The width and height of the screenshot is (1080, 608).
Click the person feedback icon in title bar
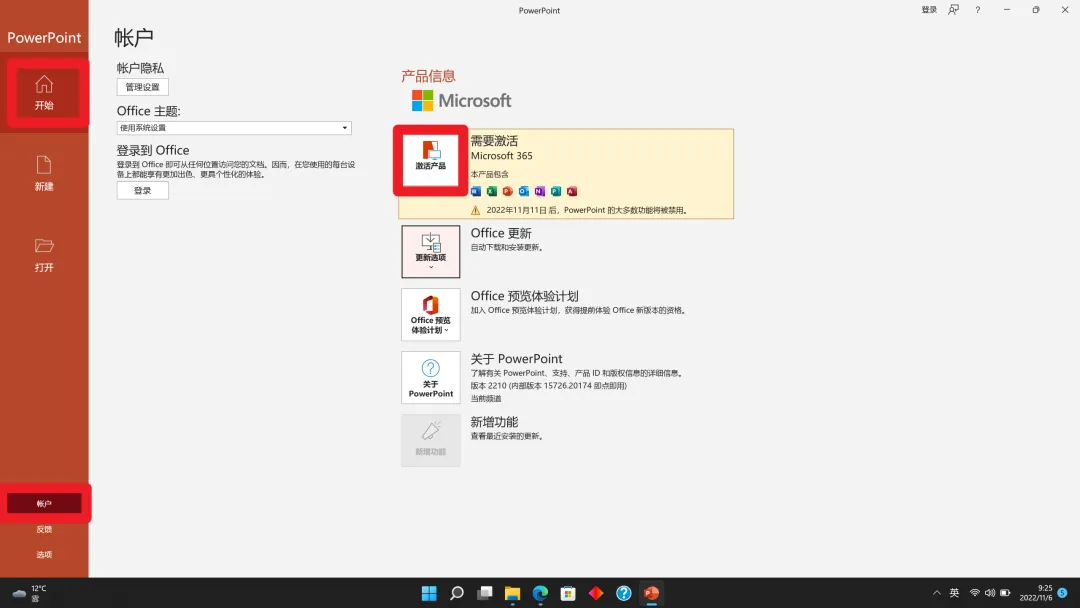(x=953, y=10)
